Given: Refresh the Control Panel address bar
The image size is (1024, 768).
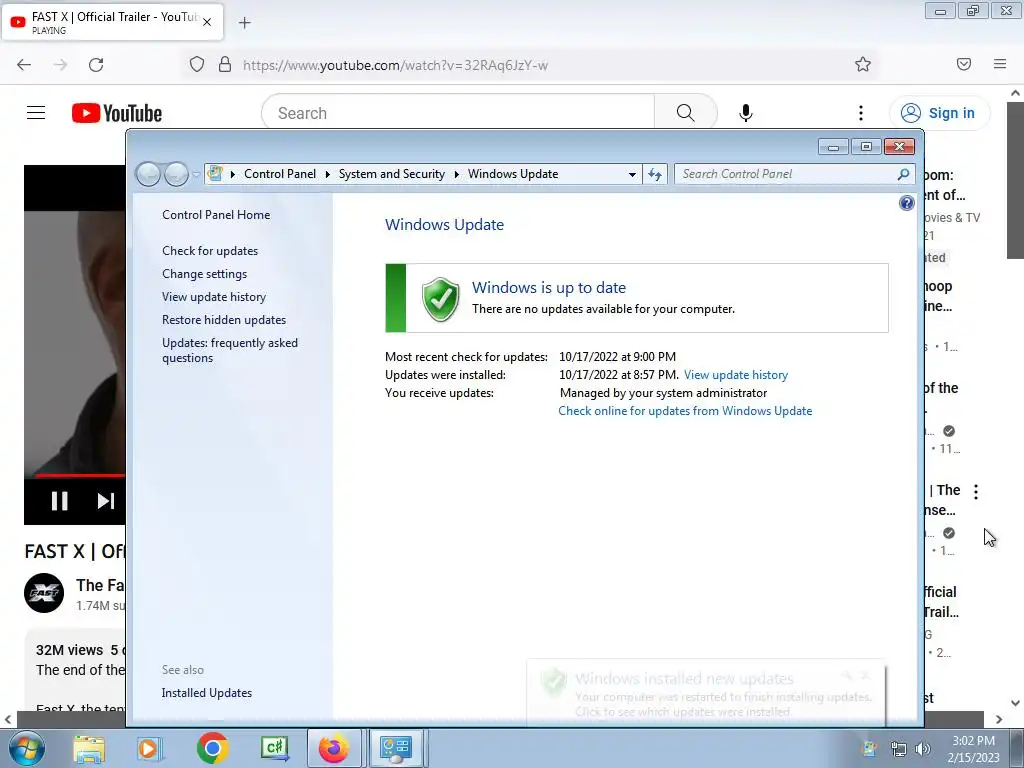Looking at the screenshot, I should (654, 174).
